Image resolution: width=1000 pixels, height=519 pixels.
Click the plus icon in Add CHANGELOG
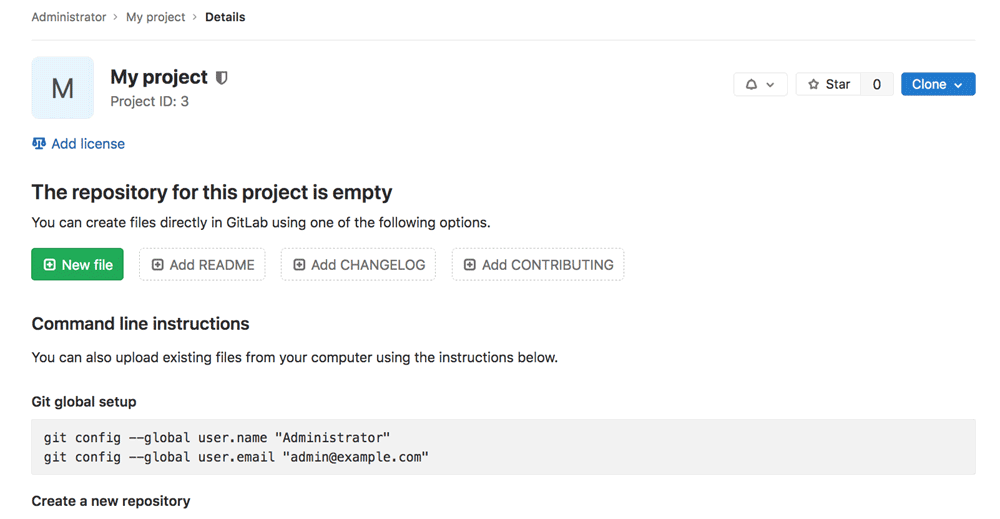click(299, 265)
